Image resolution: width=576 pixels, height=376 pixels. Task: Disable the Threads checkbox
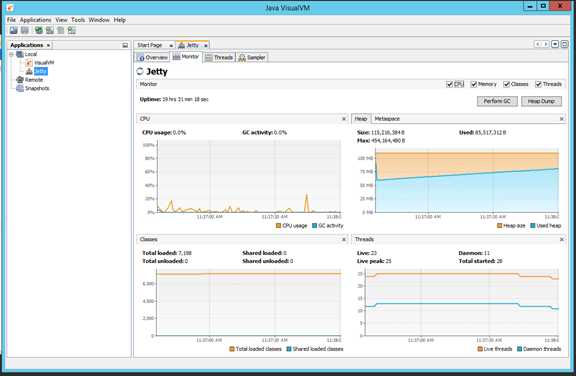[x=539, y=84]
